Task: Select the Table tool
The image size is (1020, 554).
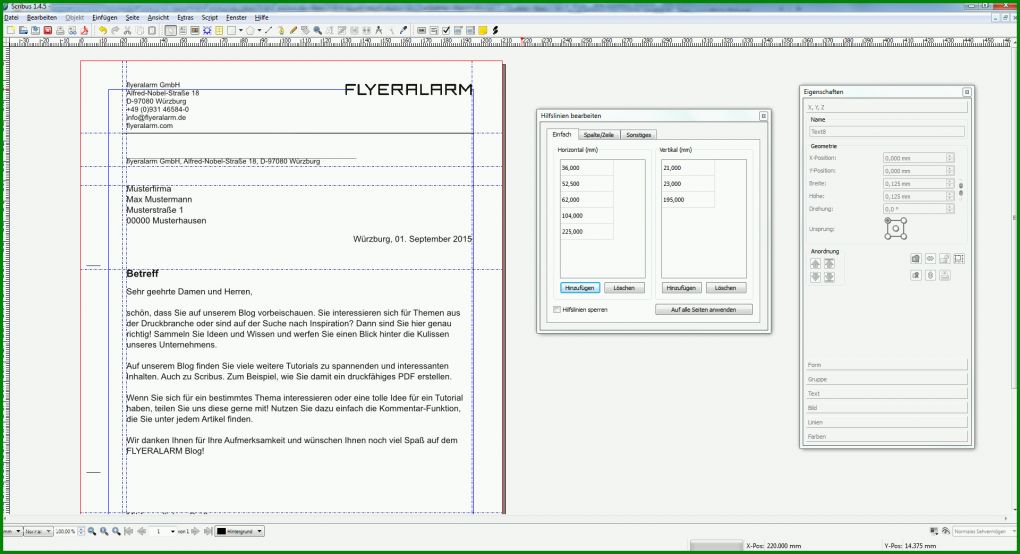Action: coord(219,30)
